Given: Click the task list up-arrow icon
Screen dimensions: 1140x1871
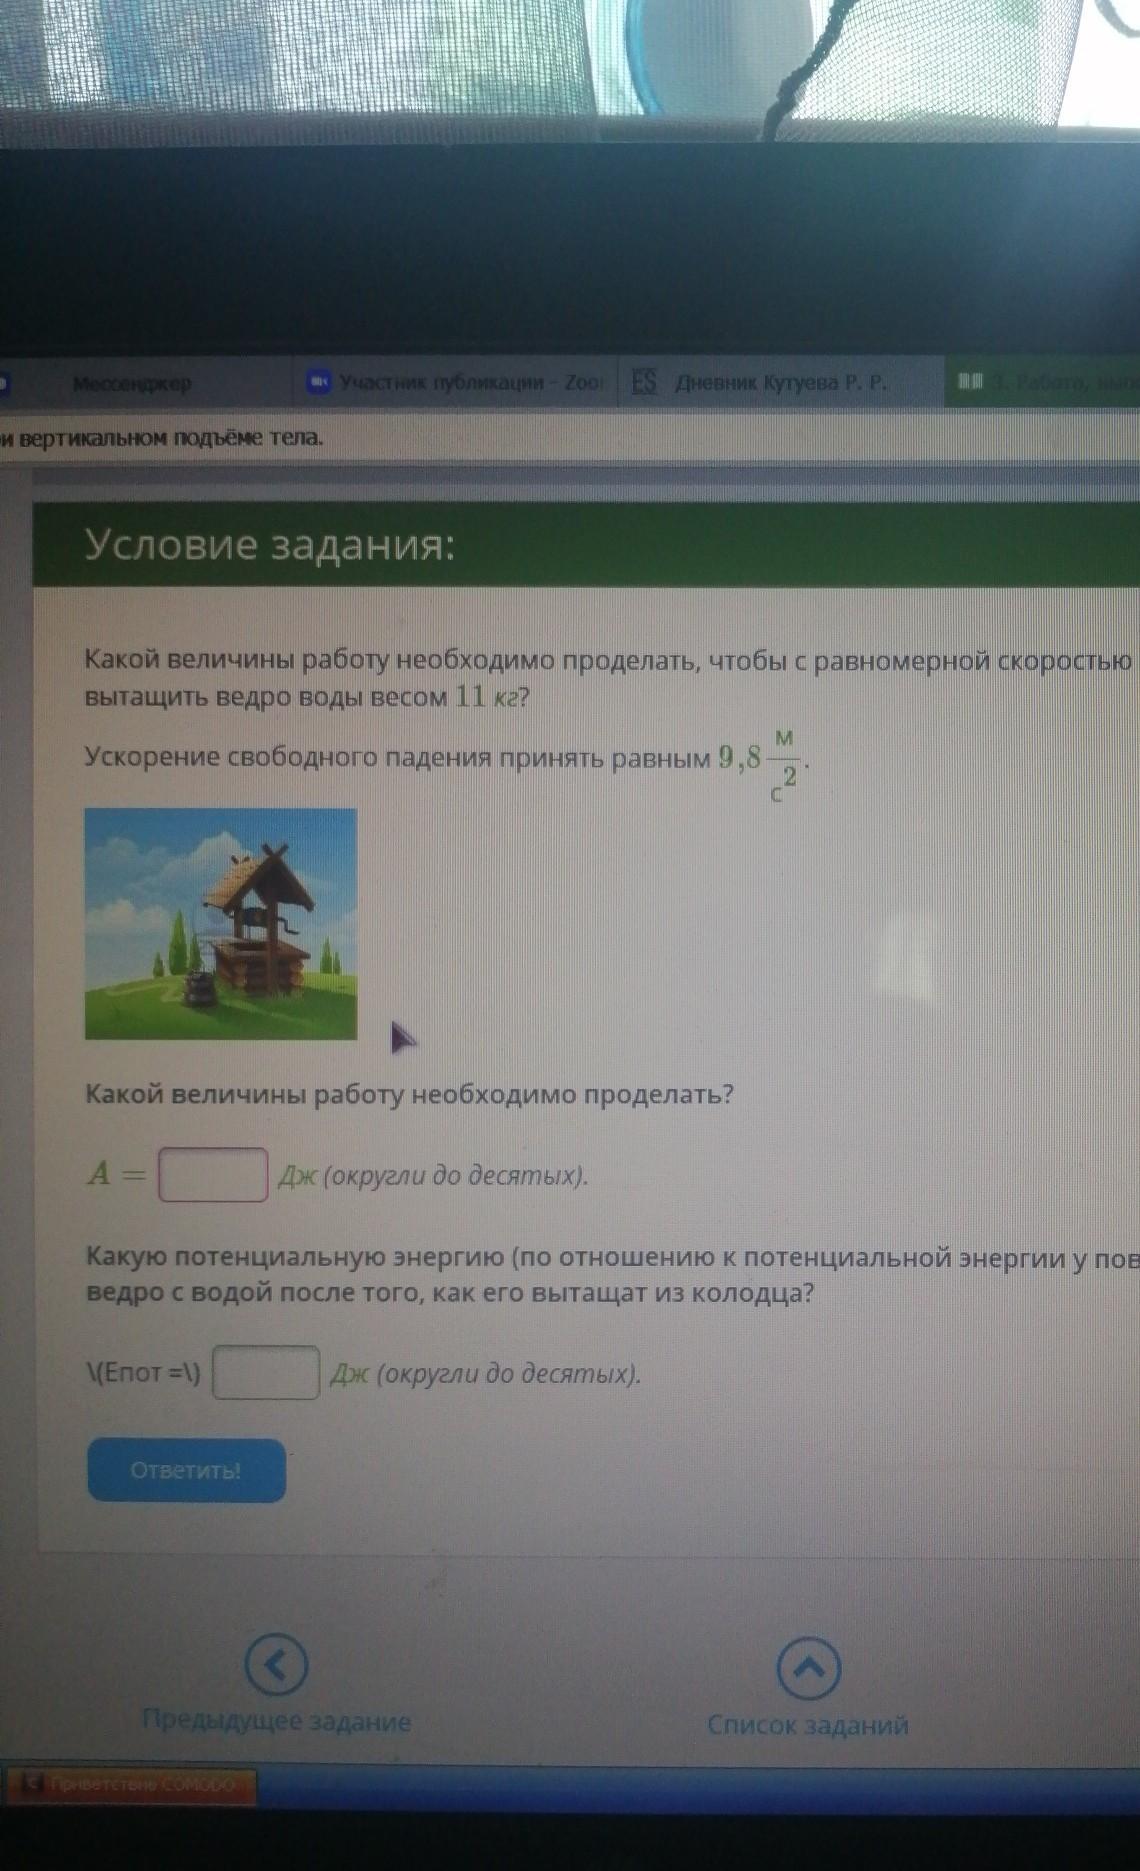Looking at the screenshot, I should click(809, 1668).
